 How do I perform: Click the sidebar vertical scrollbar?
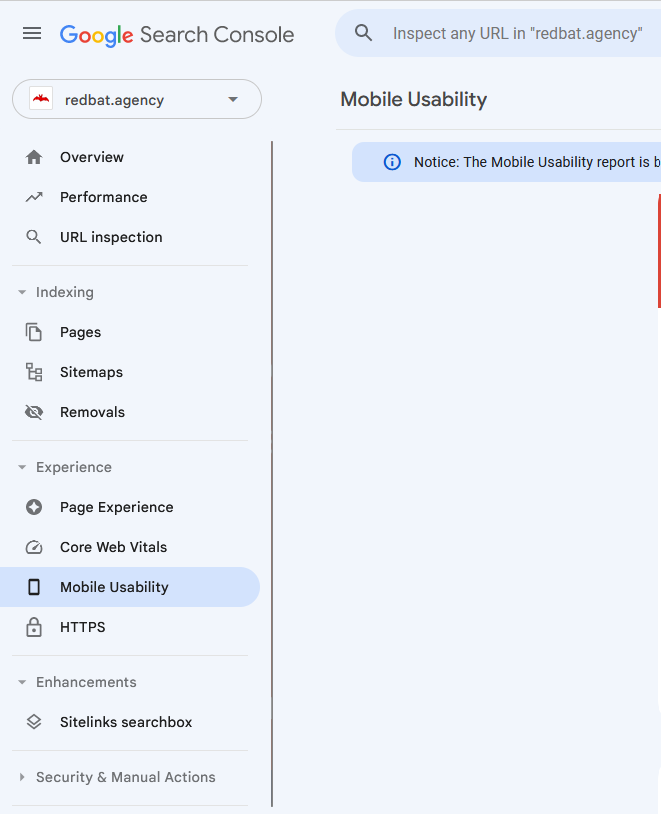pyautogui.click(x=272, y=474)
